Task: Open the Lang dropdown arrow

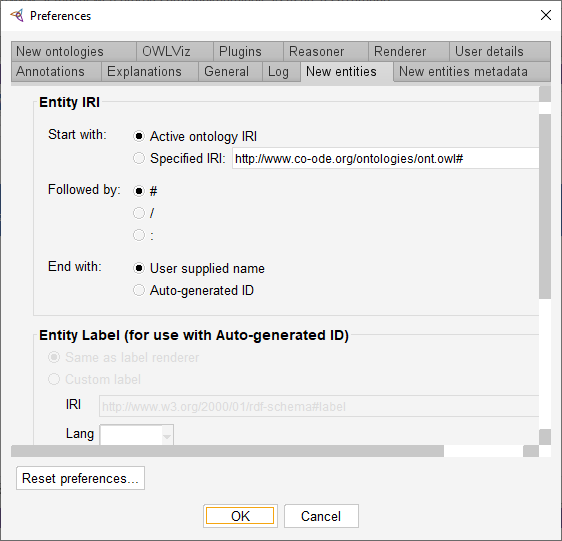Action: [167, 436]
